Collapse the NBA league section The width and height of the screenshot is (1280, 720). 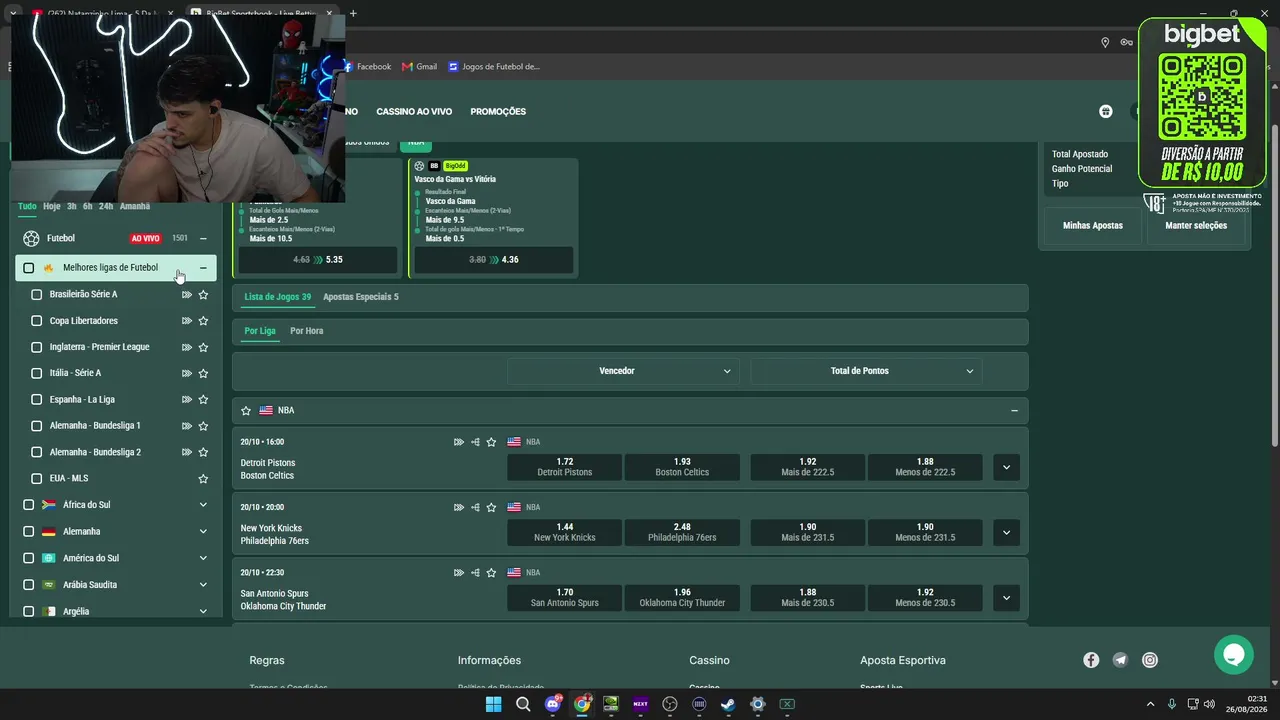1014,410
